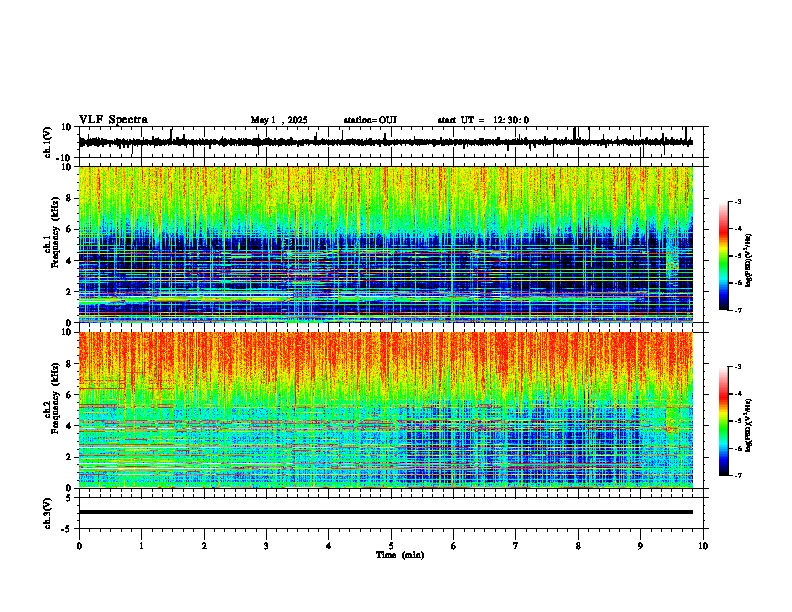
Task: Click the ch.2 colorbar "log(PSD)" label
Action: coord(749,425)
